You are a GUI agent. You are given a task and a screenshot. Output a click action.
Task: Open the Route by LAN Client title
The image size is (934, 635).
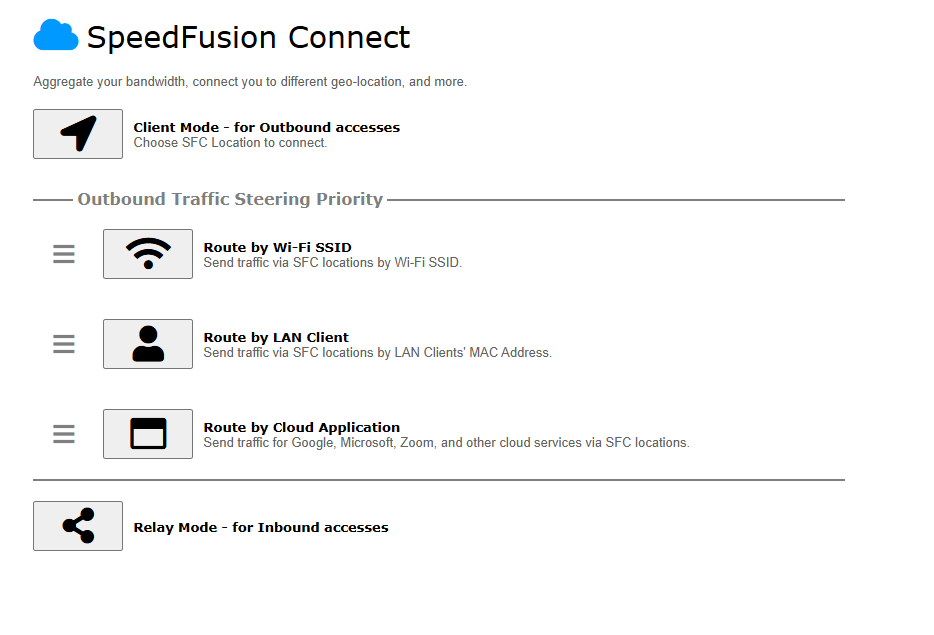276,337
